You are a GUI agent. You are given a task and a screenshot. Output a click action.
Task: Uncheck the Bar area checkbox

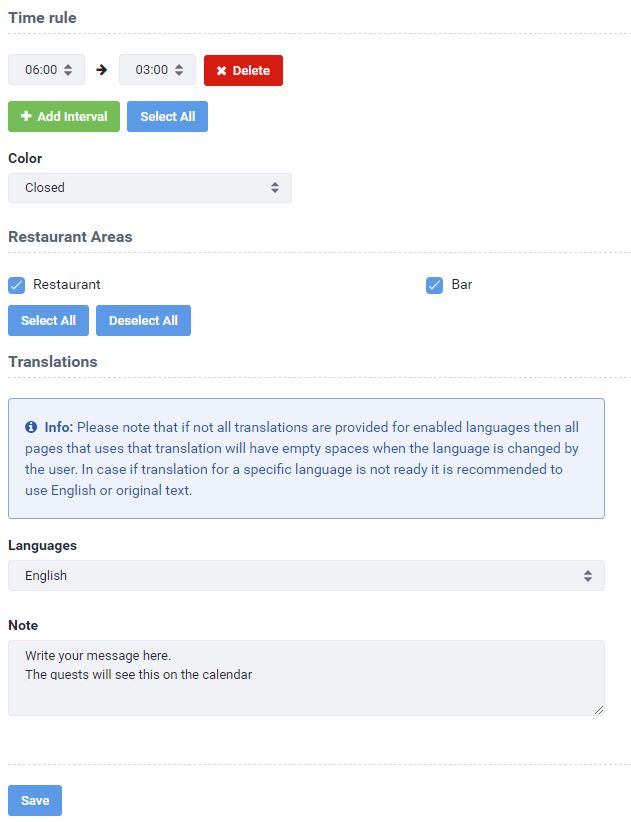click(434, 285)
